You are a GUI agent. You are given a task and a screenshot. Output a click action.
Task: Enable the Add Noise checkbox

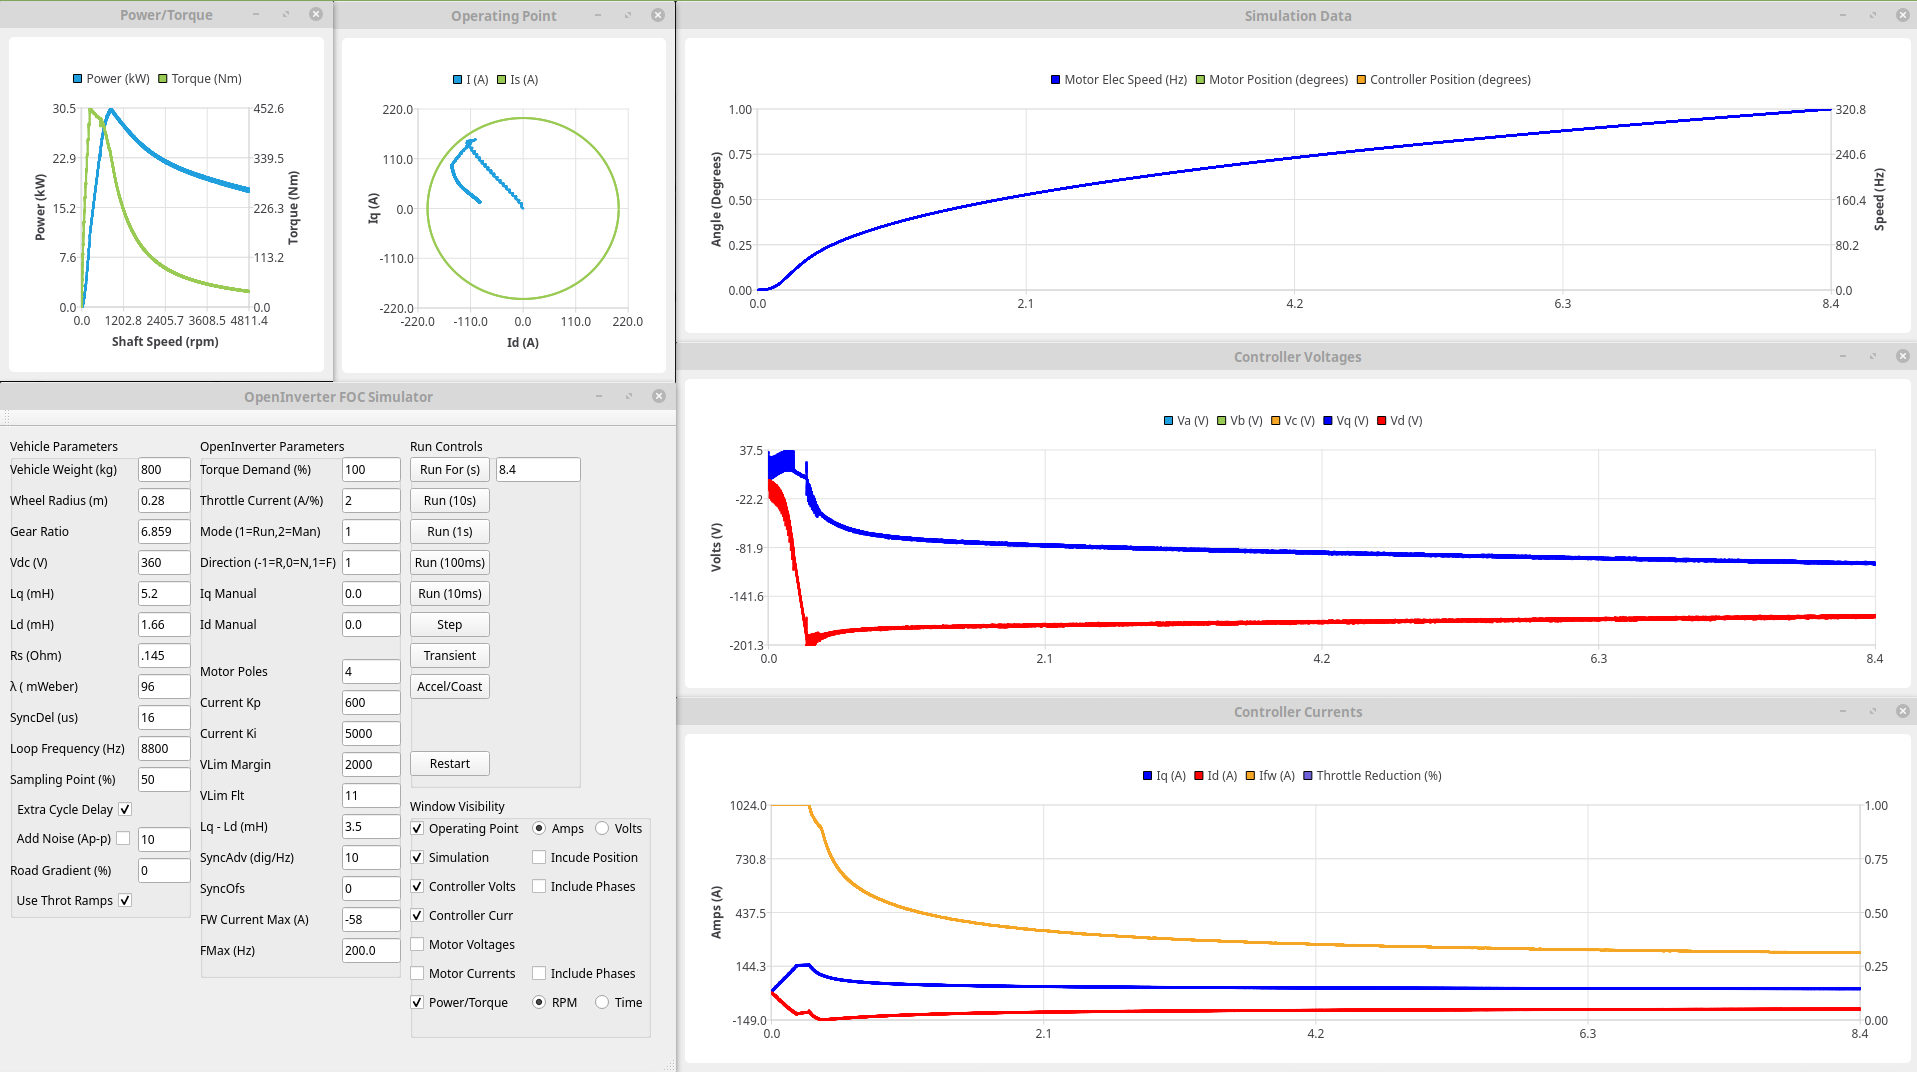pyautogui.click(x=123, y=838)
